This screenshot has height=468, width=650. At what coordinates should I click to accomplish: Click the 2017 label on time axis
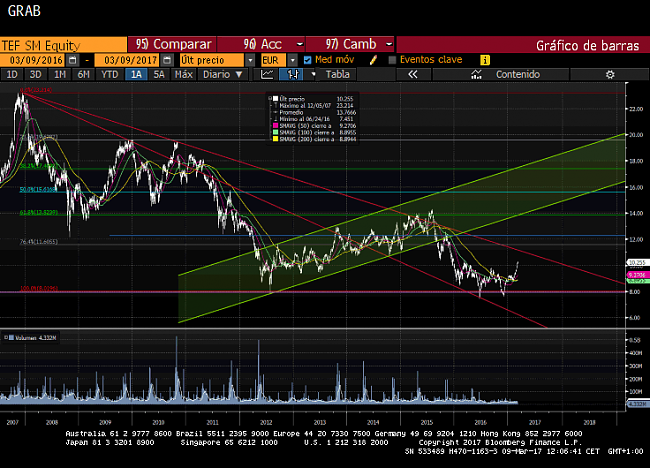point(535,422)
